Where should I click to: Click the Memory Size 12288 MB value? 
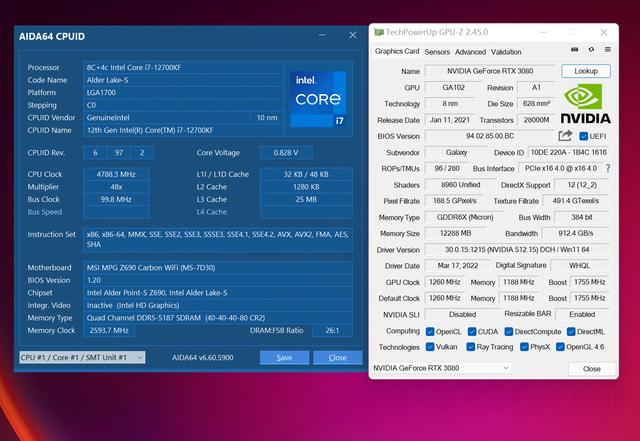(x=455, y=233)
